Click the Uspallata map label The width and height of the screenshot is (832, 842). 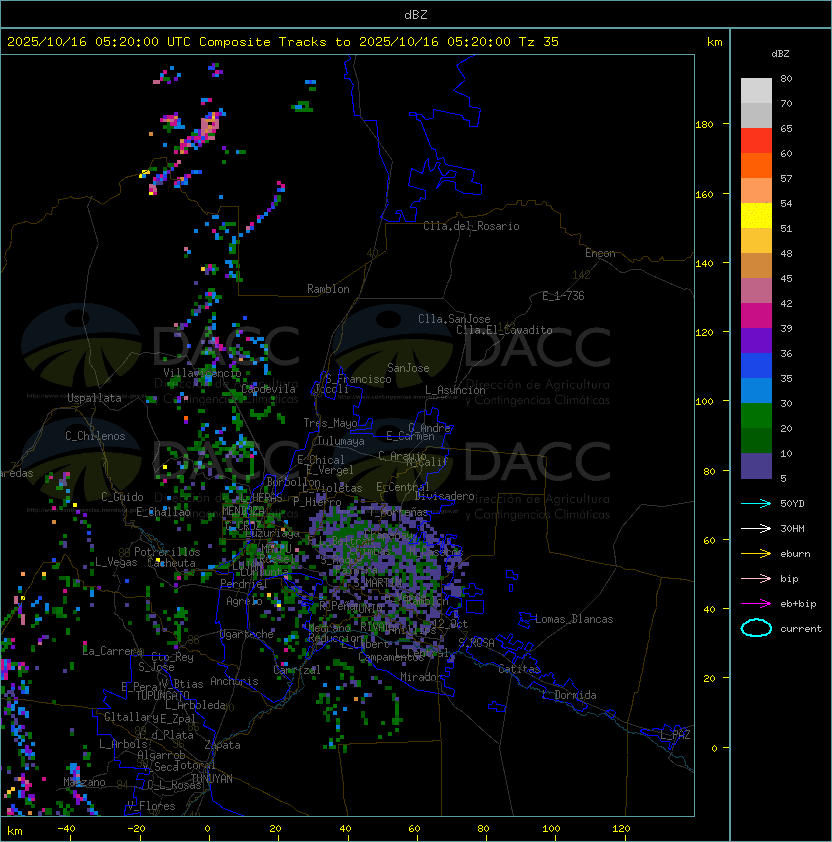(x=94, y=398)
